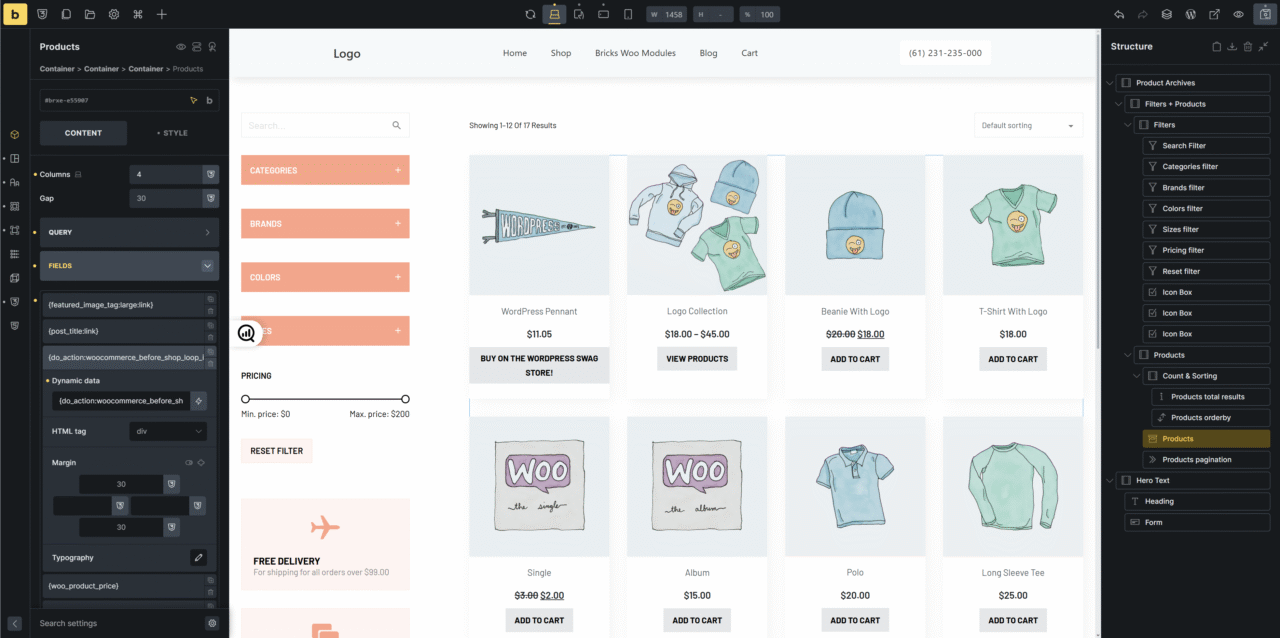Open the Default sorting dropdown
This screenshot has width=1280, height=638.
1028,126
